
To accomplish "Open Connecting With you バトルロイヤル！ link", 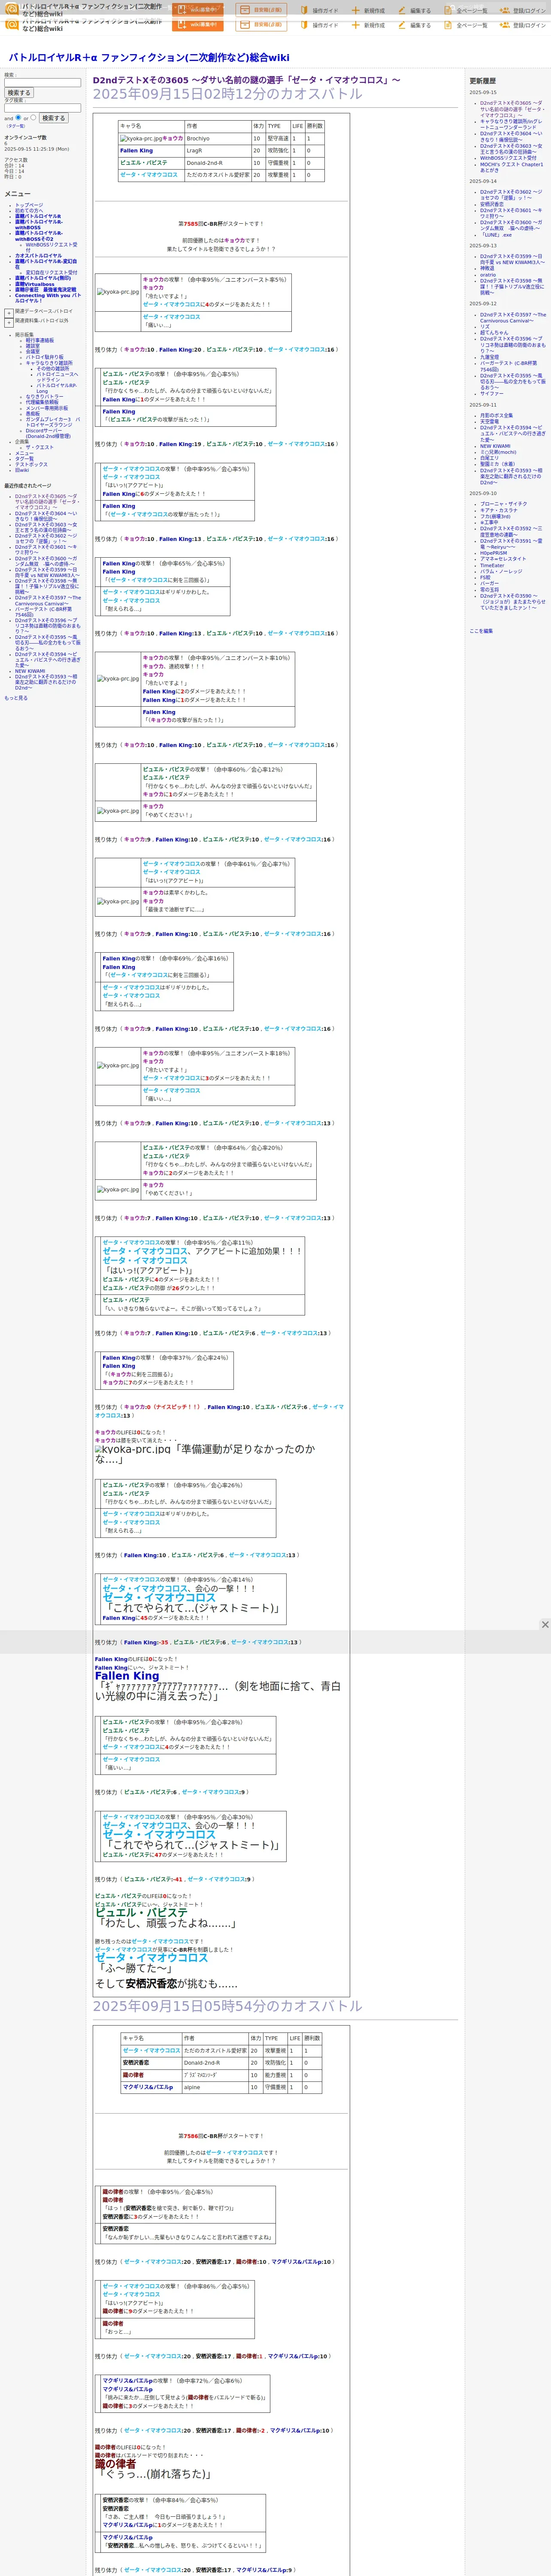I will click(47, 298).
